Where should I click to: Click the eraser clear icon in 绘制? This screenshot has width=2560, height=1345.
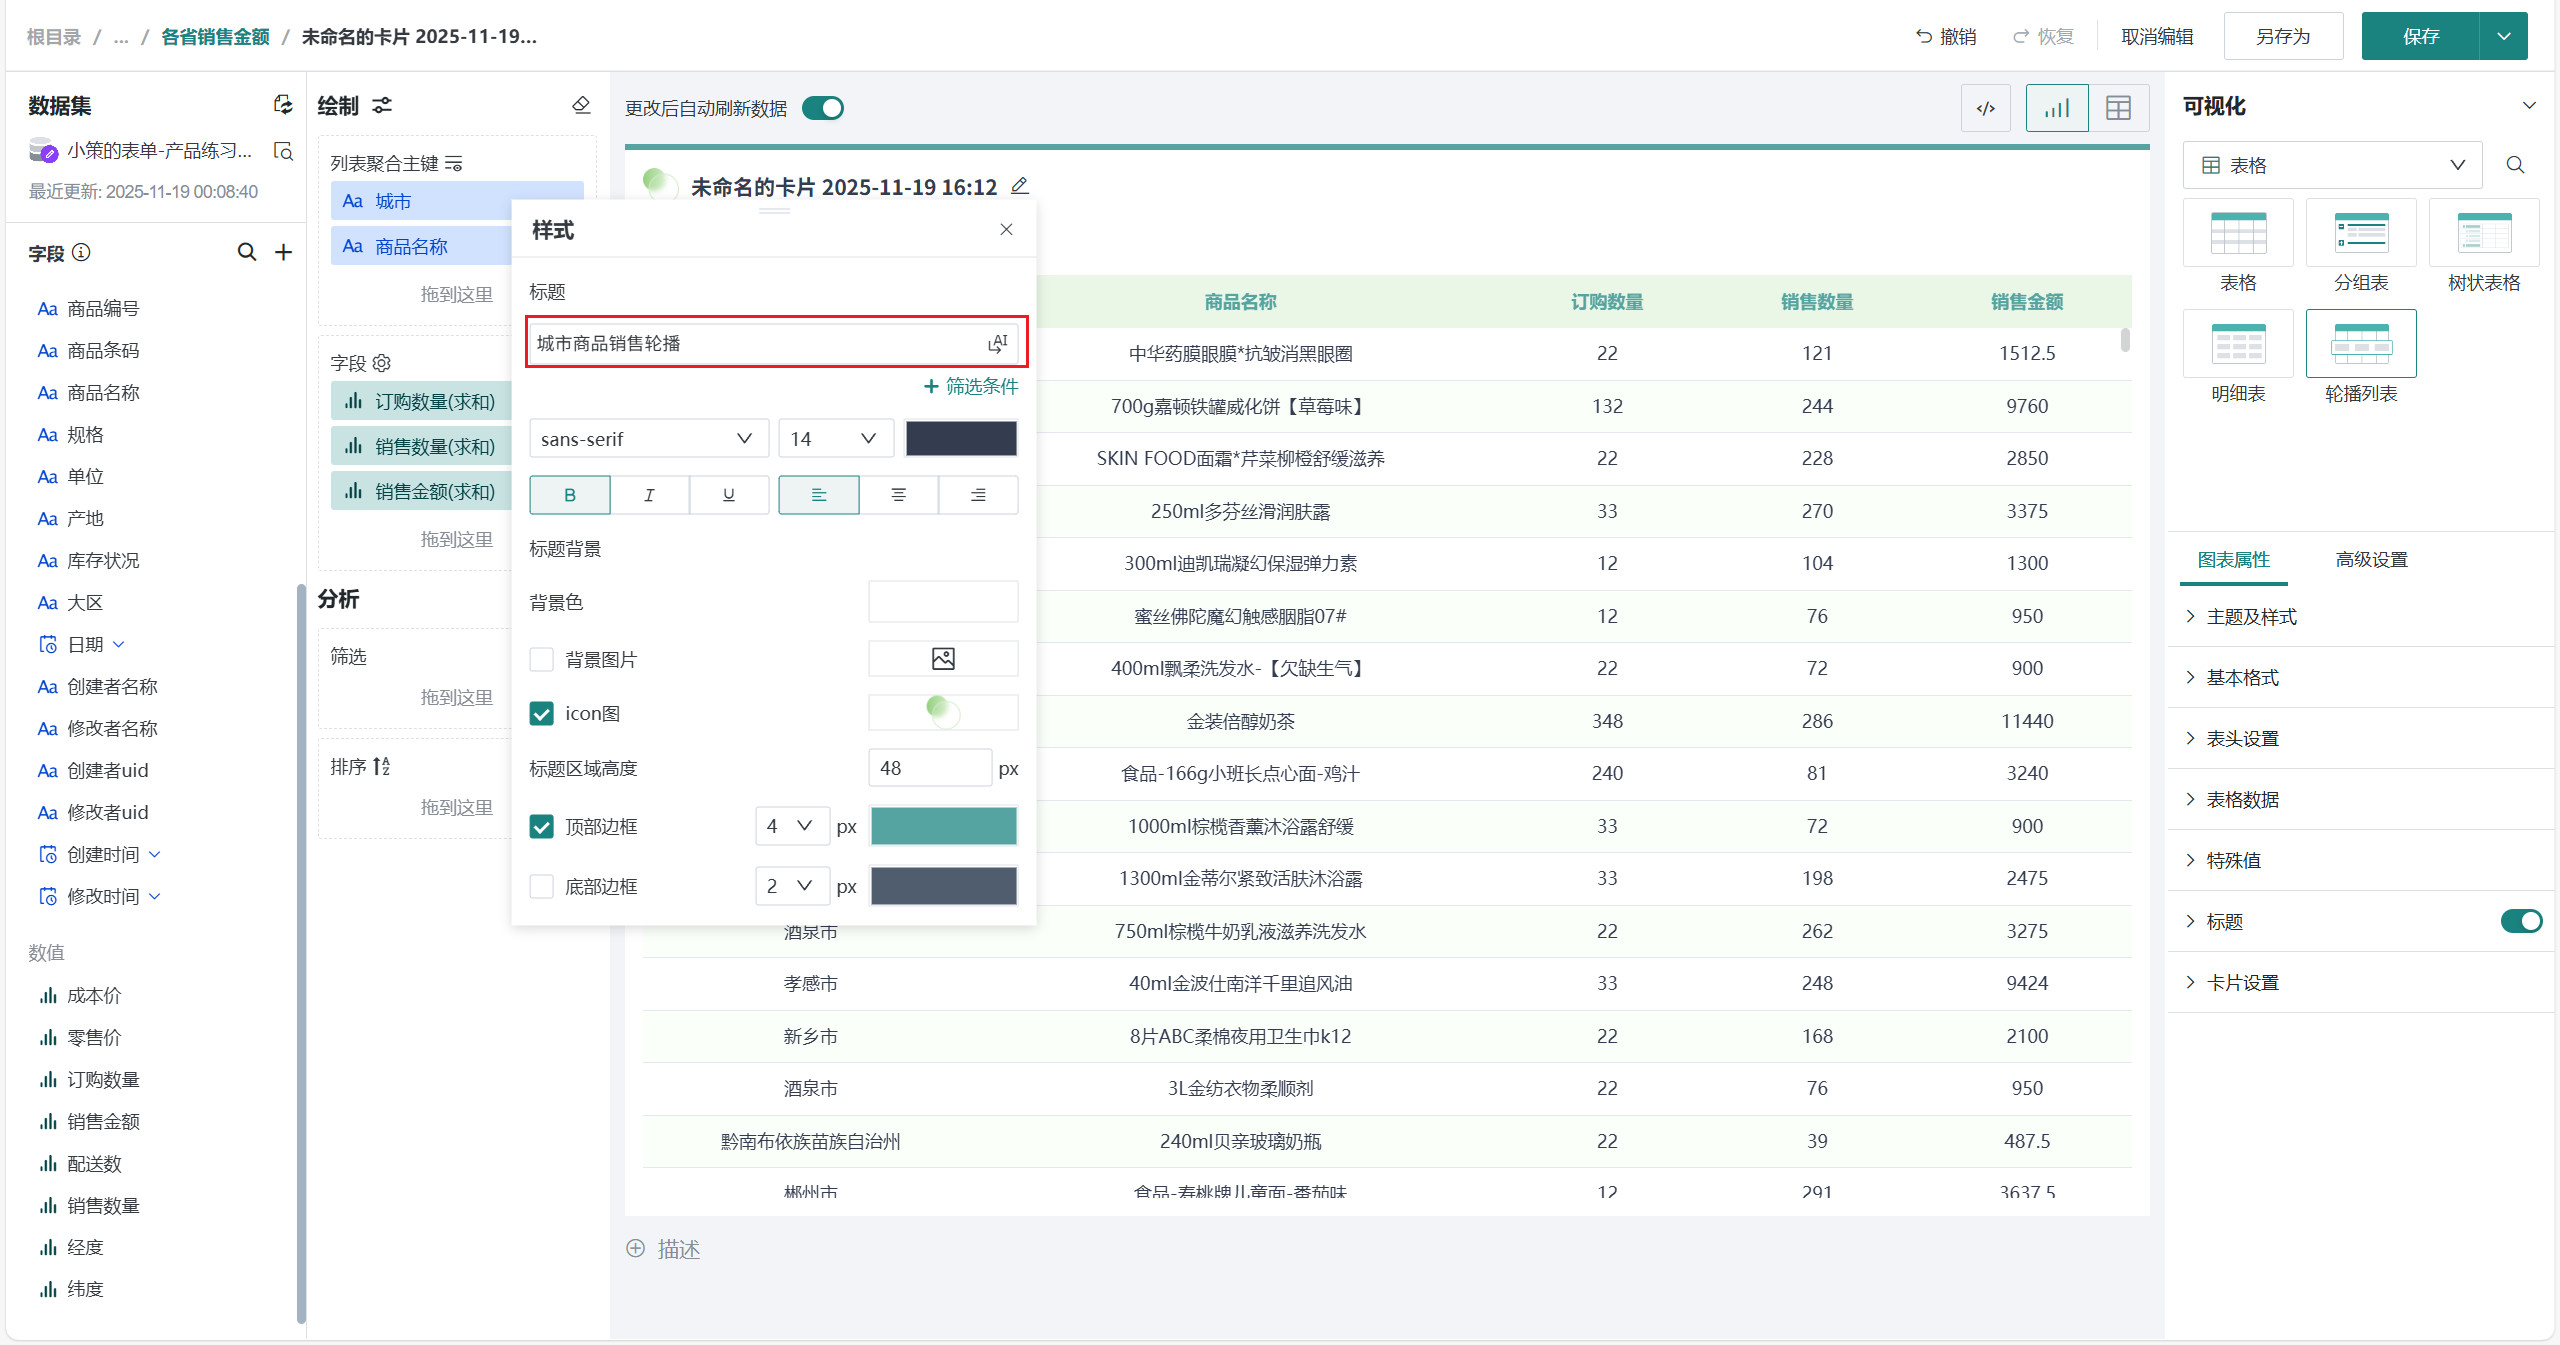(x=581, y=105)
